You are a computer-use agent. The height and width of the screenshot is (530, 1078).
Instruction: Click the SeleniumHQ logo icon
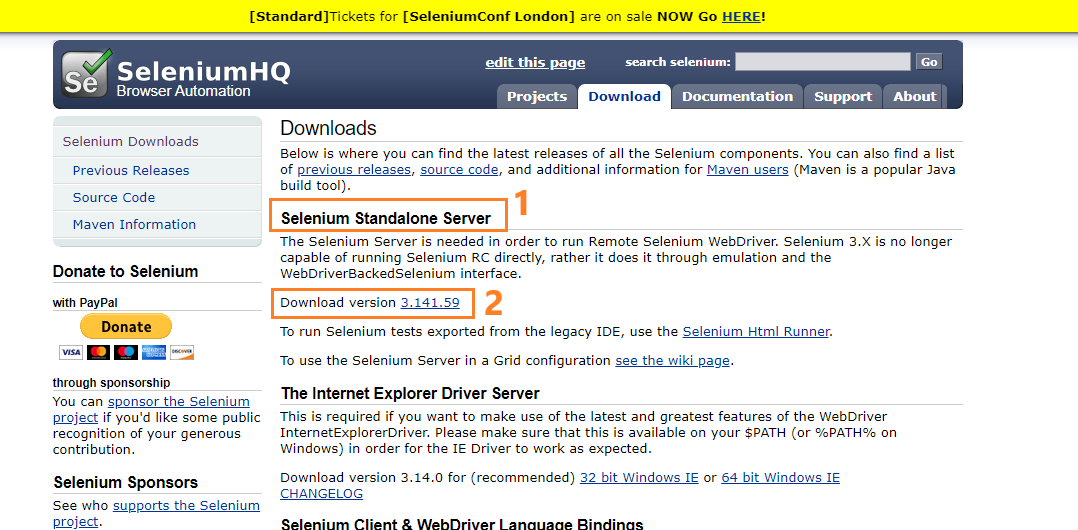(x=86, y=74)
